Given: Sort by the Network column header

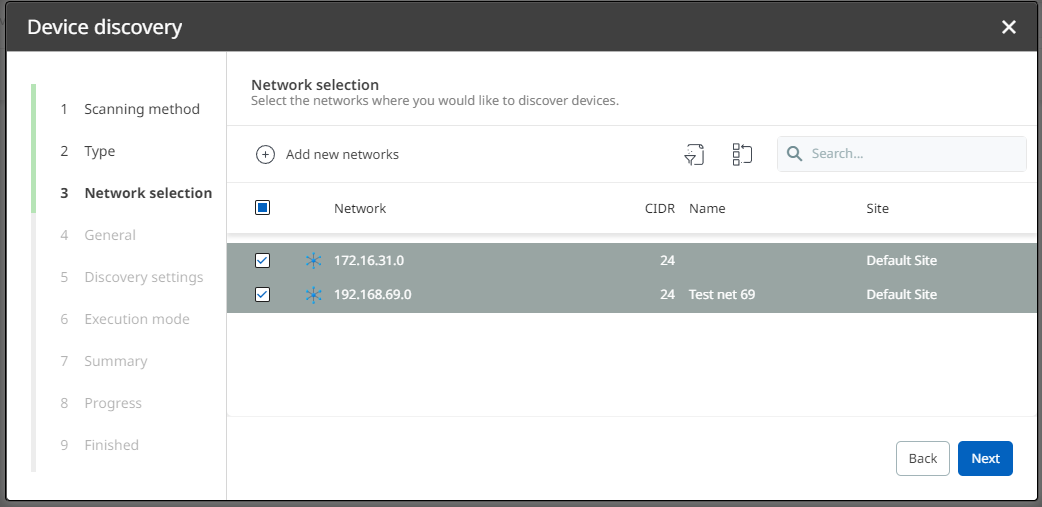Looking at the screenshot, I should coord(360,208).
